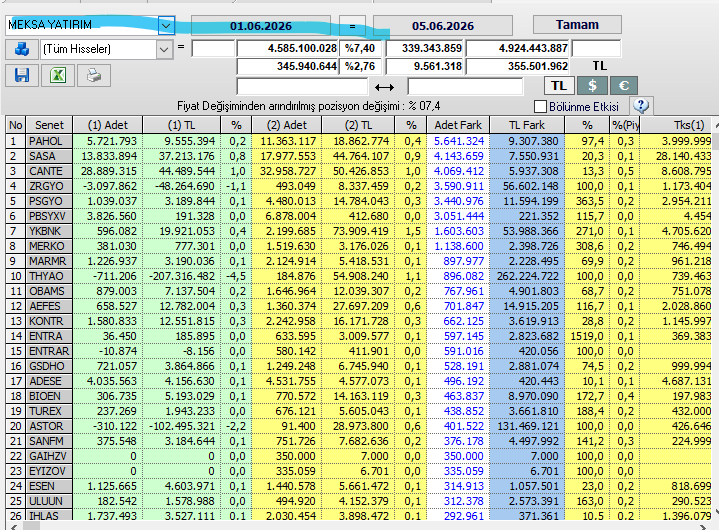Viewport: 719px width, 530px height.
Task: Select the THYAO row symbol cell
Action: click(49, 276)
